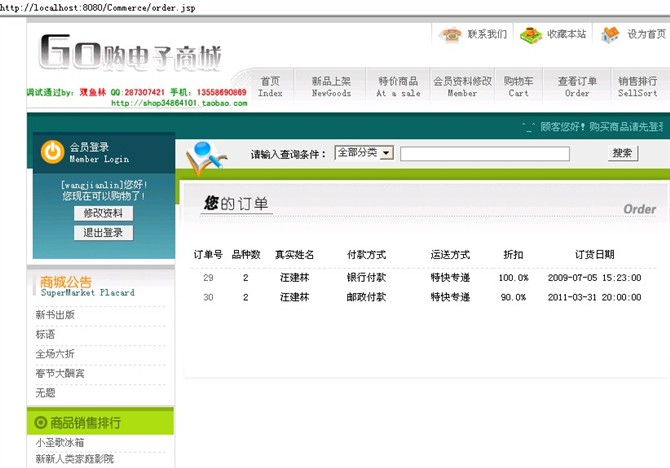Open the 购物车 Cart nav tab
670x468 pixels.
518,86
